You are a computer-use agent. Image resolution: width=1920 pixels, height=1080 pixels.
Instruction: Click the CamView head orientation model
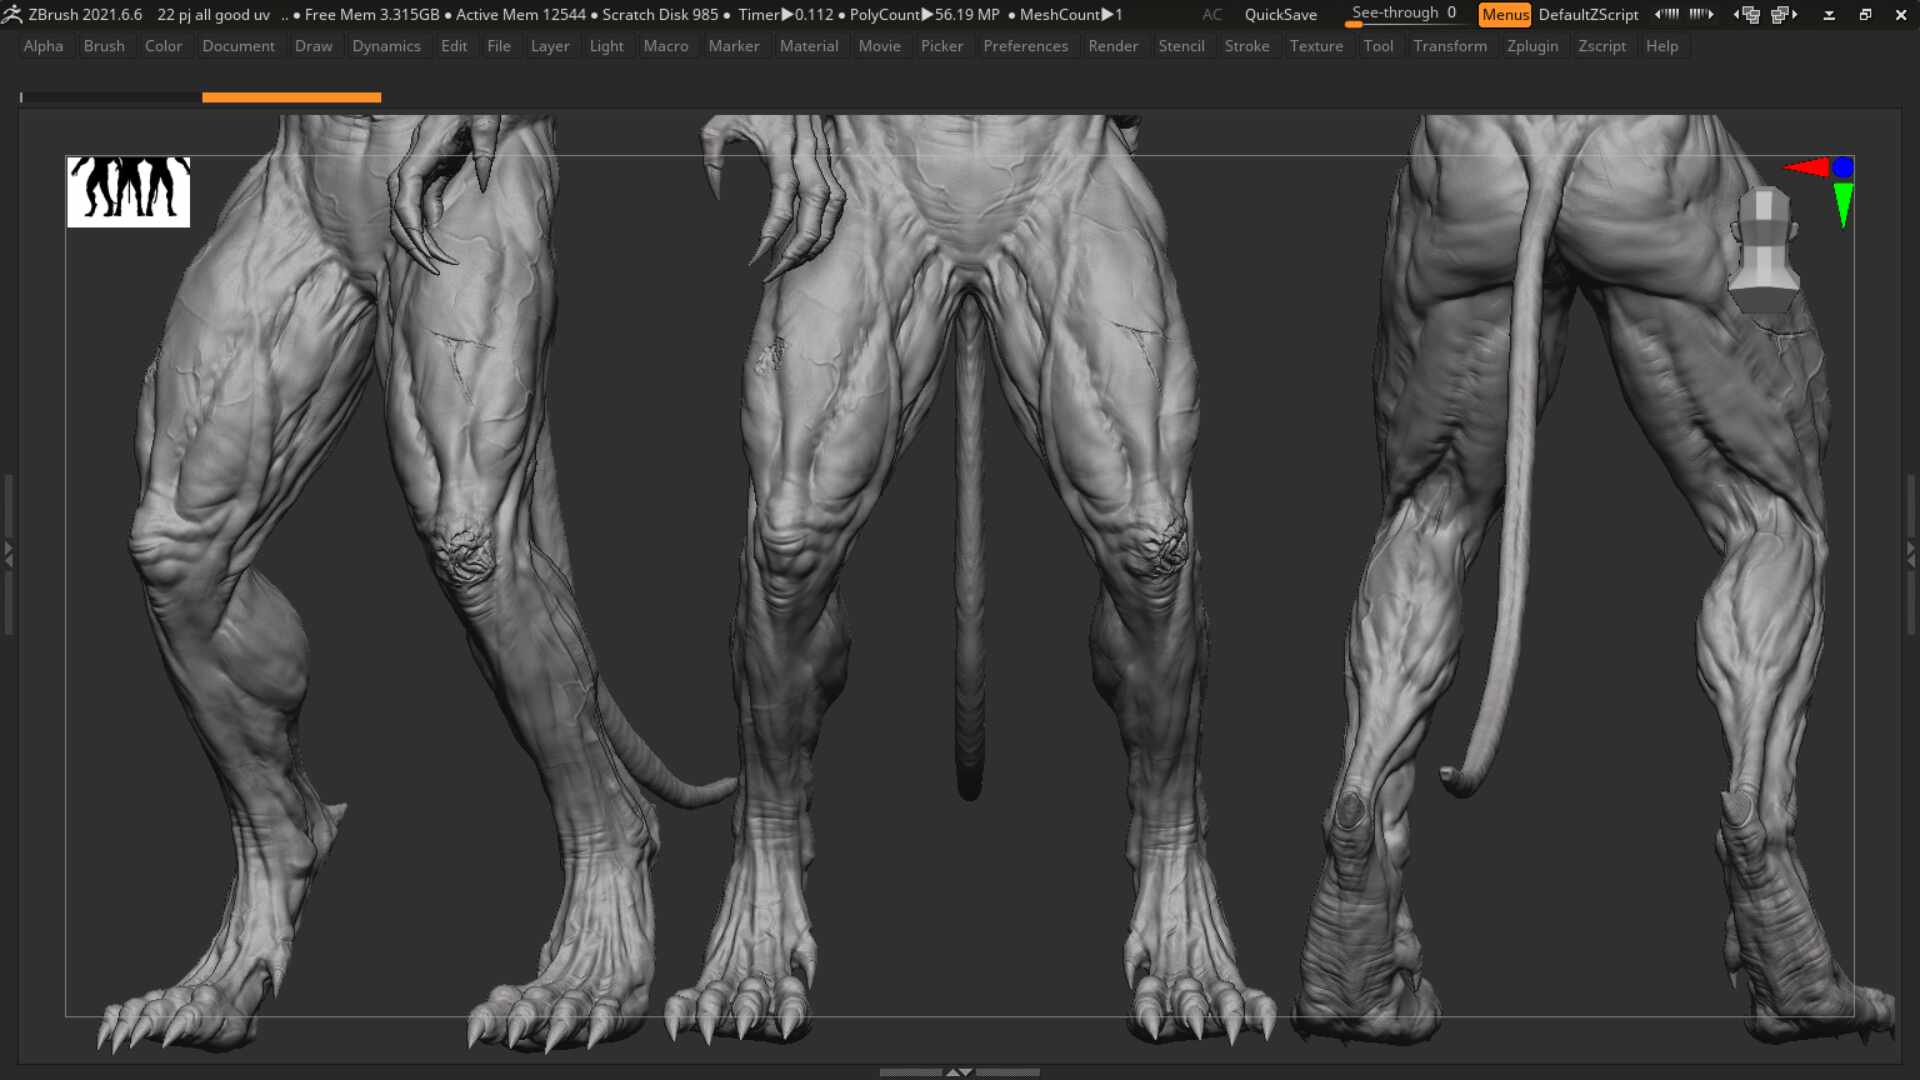[1764, 247]
